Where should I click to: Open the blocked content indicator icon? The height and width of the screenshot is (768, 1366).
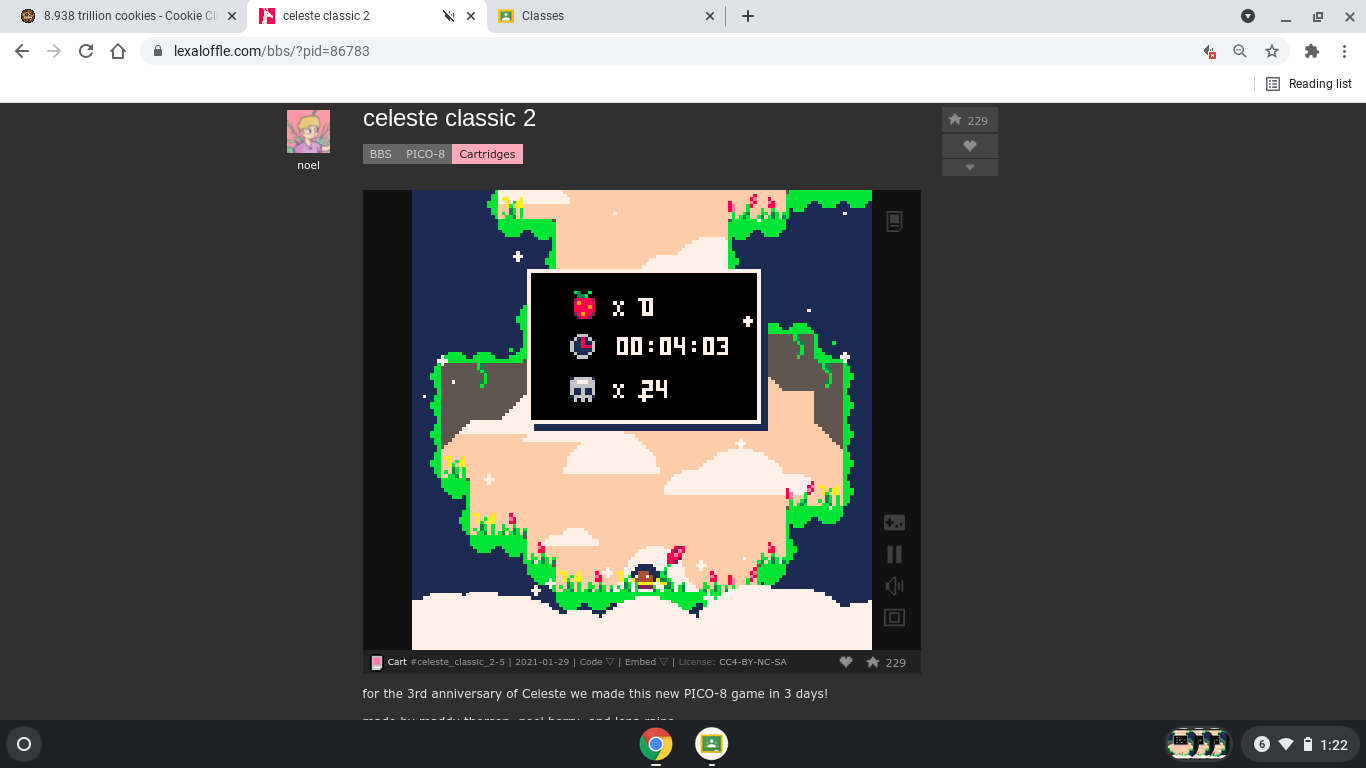coord(1210,51)
